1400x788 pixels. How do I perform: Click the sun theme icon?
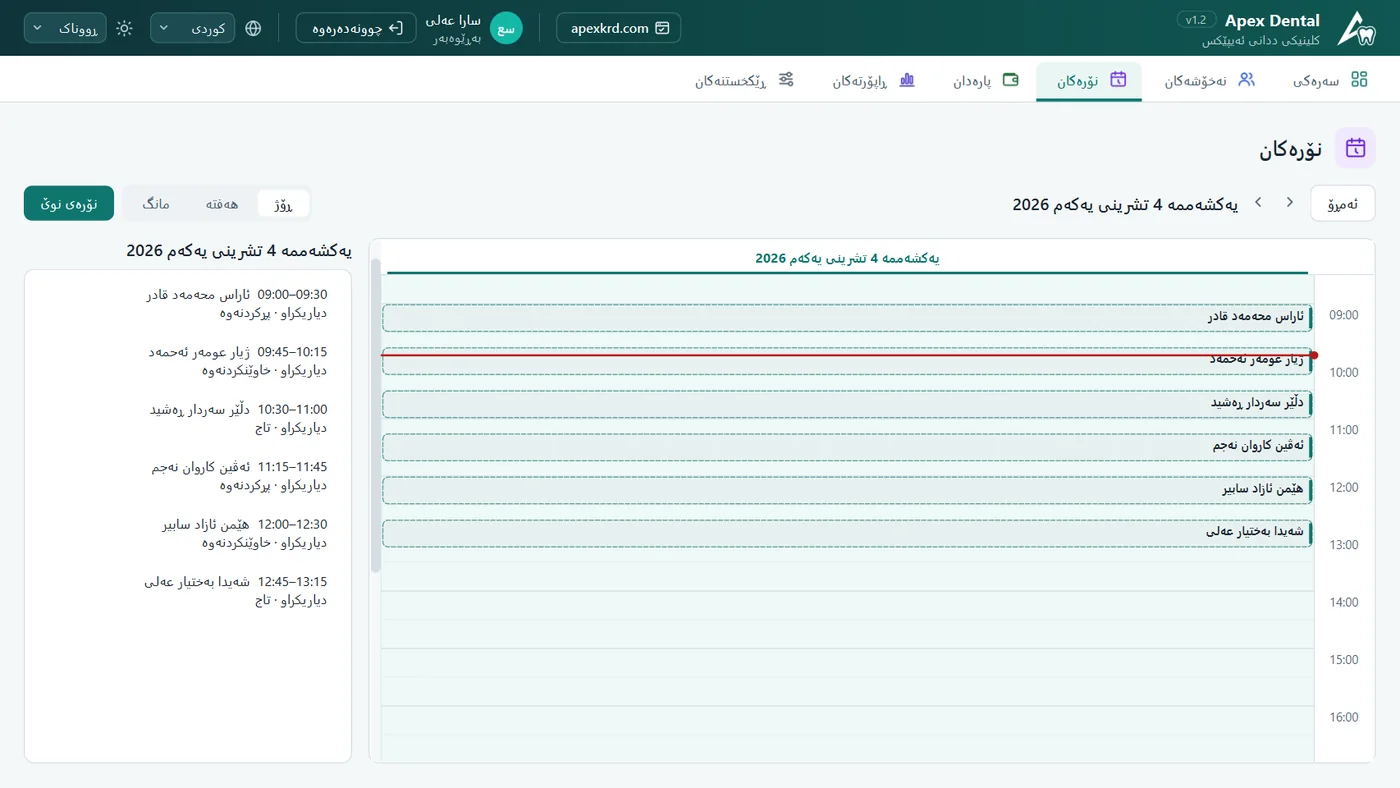[x=124, y=28]
